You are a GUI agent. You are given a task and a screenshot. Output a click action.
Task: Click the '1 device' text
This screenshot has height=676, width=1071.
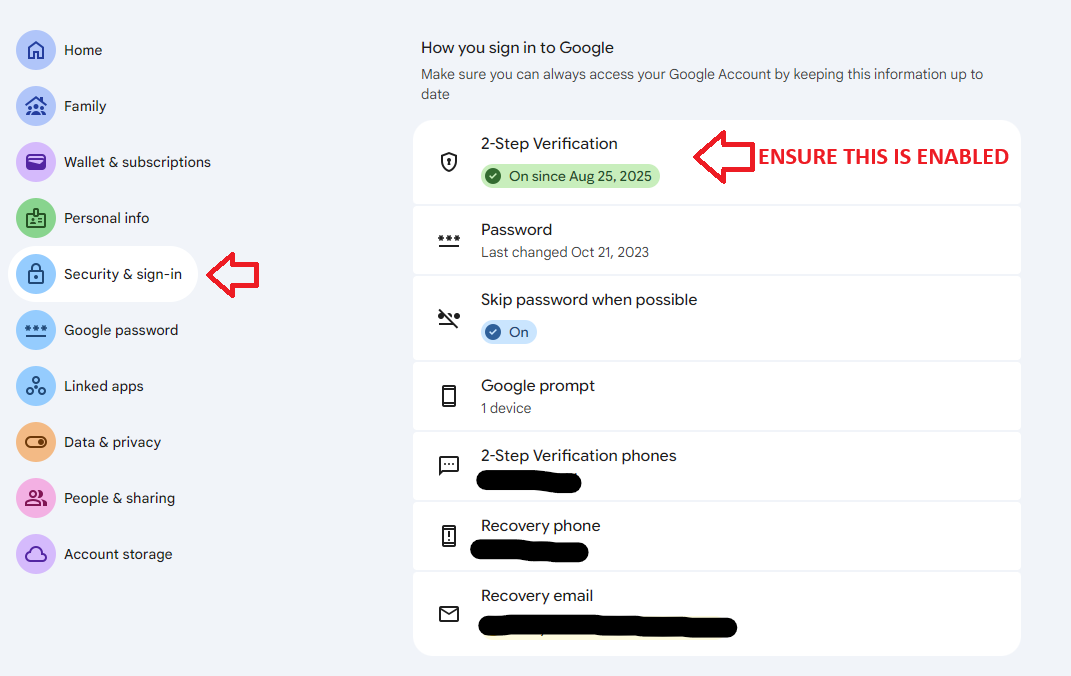(x=506, y=408)
